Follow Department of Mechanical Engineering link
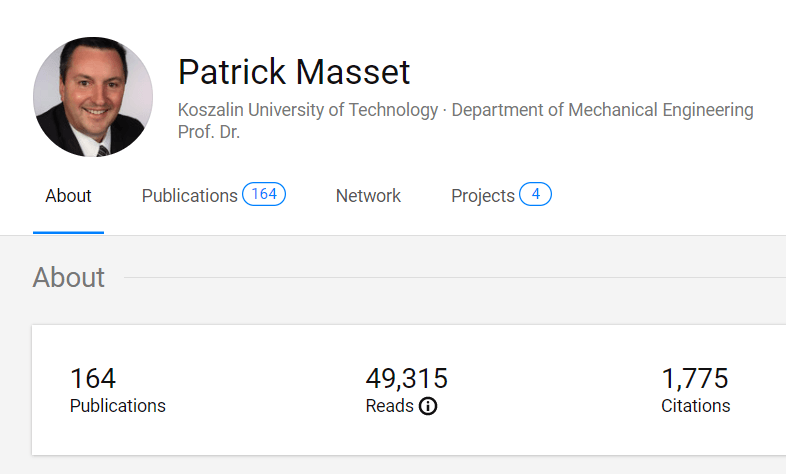This screenshot has height=474, width=786. pos(602,110)
